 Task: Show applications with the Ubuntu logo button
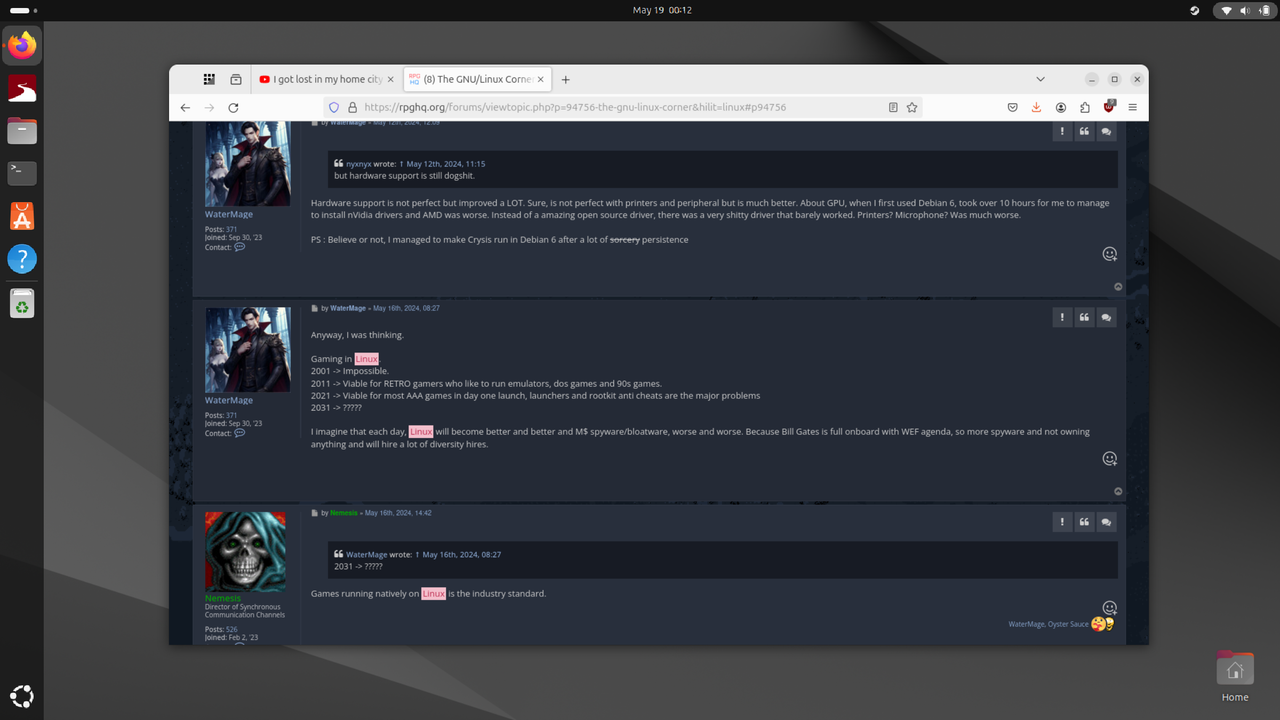(22, 696)
